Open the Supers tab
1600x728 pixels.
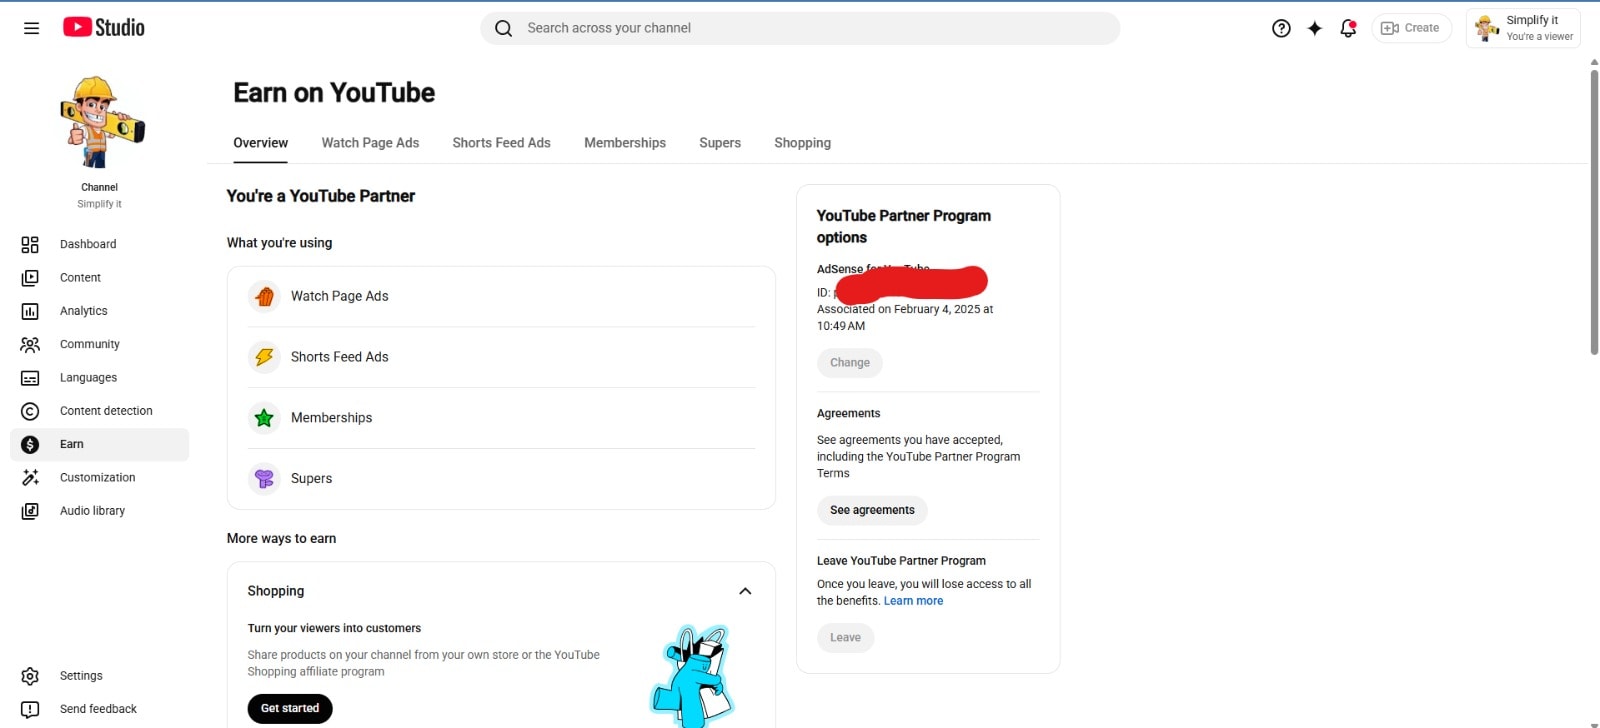pyautogui.click(x=720, y=143)
